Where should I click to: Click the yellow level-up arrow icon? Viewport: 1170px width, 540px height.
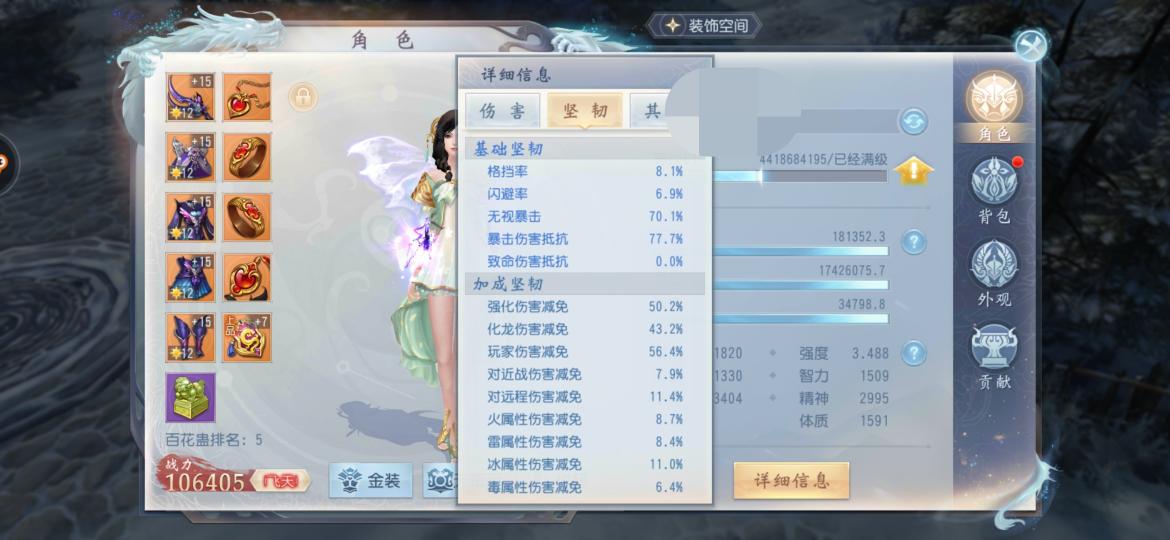(913, 172)
